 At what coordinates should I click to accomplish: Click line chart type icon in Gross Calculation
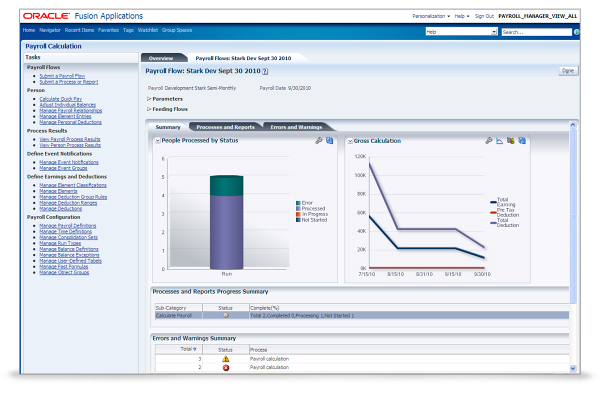pos(499,141)
